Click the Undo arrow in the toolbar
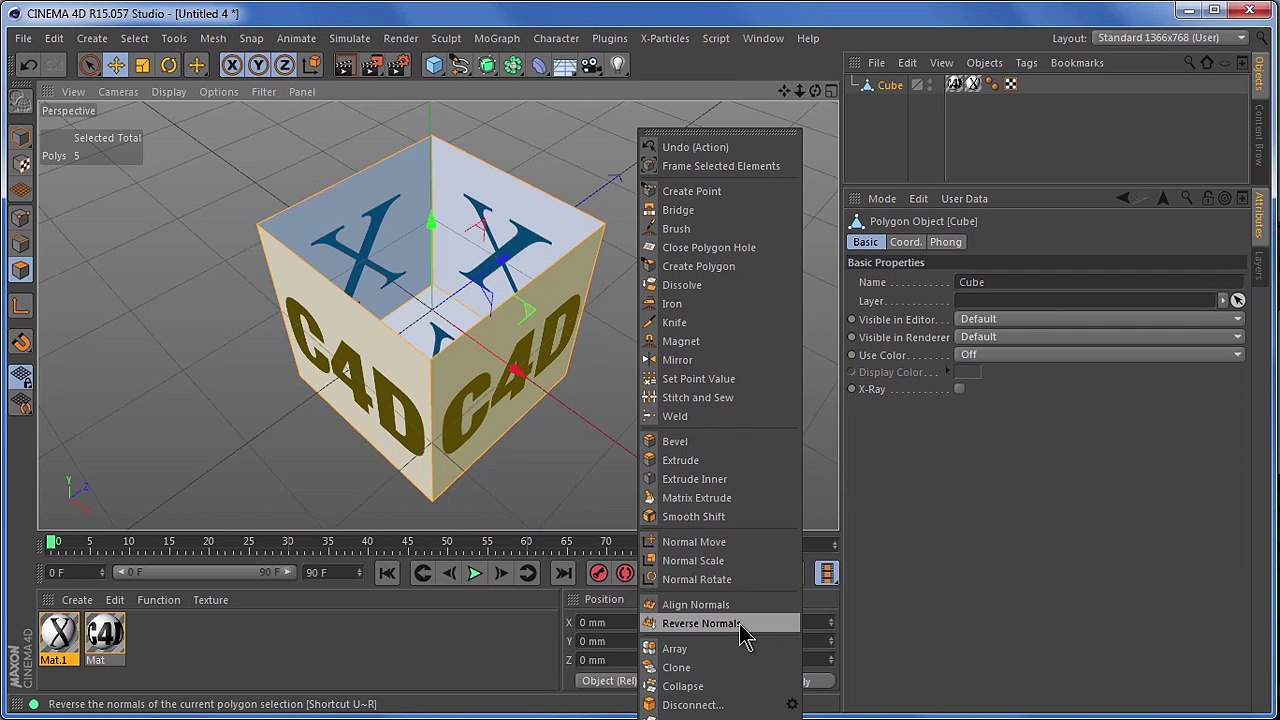Image resolution: width=1280 pixels, height=720 pixels. pos(28,65)
